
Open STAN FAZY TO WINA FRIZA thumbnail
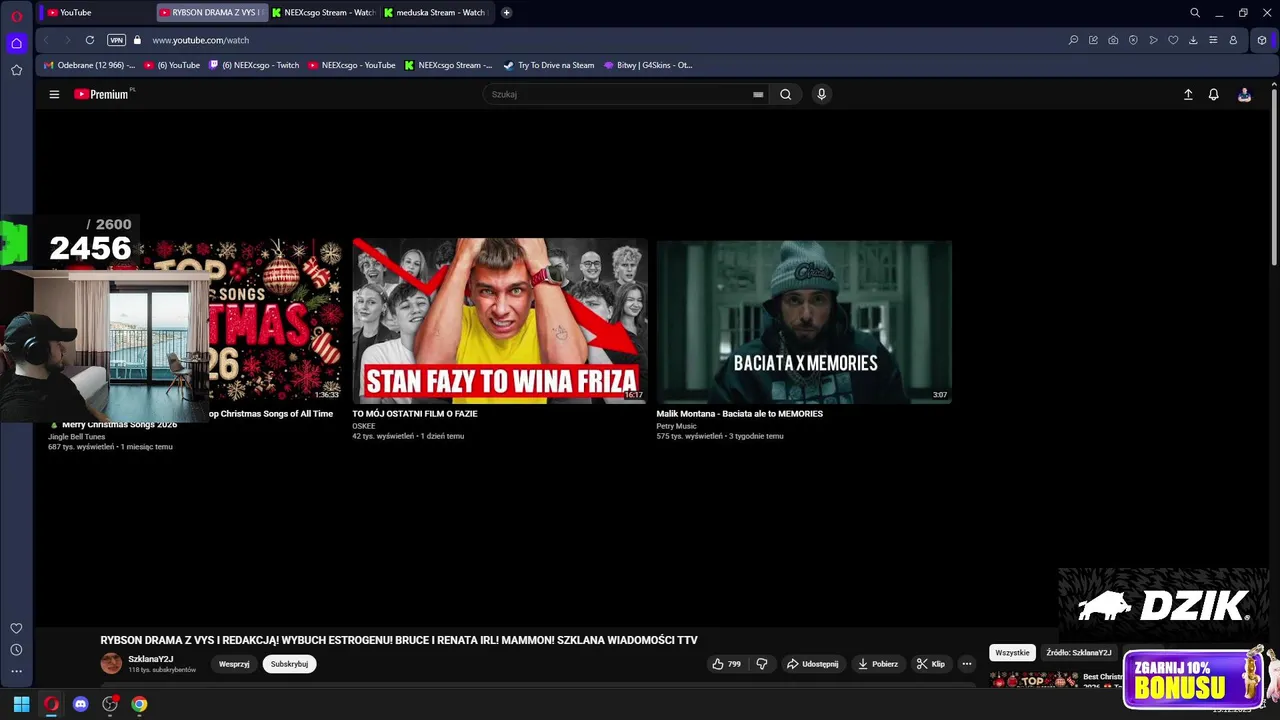click(x=500, y=320)
